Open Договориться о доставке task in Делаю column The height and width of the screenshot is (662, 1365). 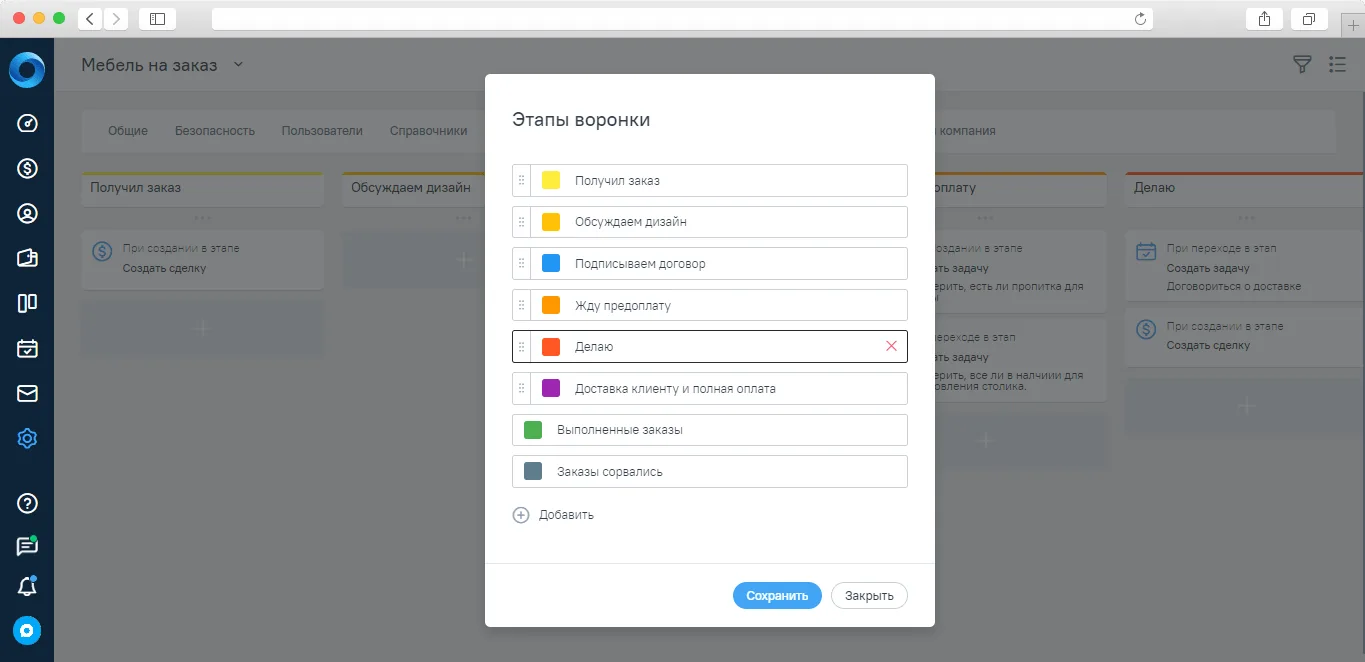pyautogui.click(x=1245, y=267)
